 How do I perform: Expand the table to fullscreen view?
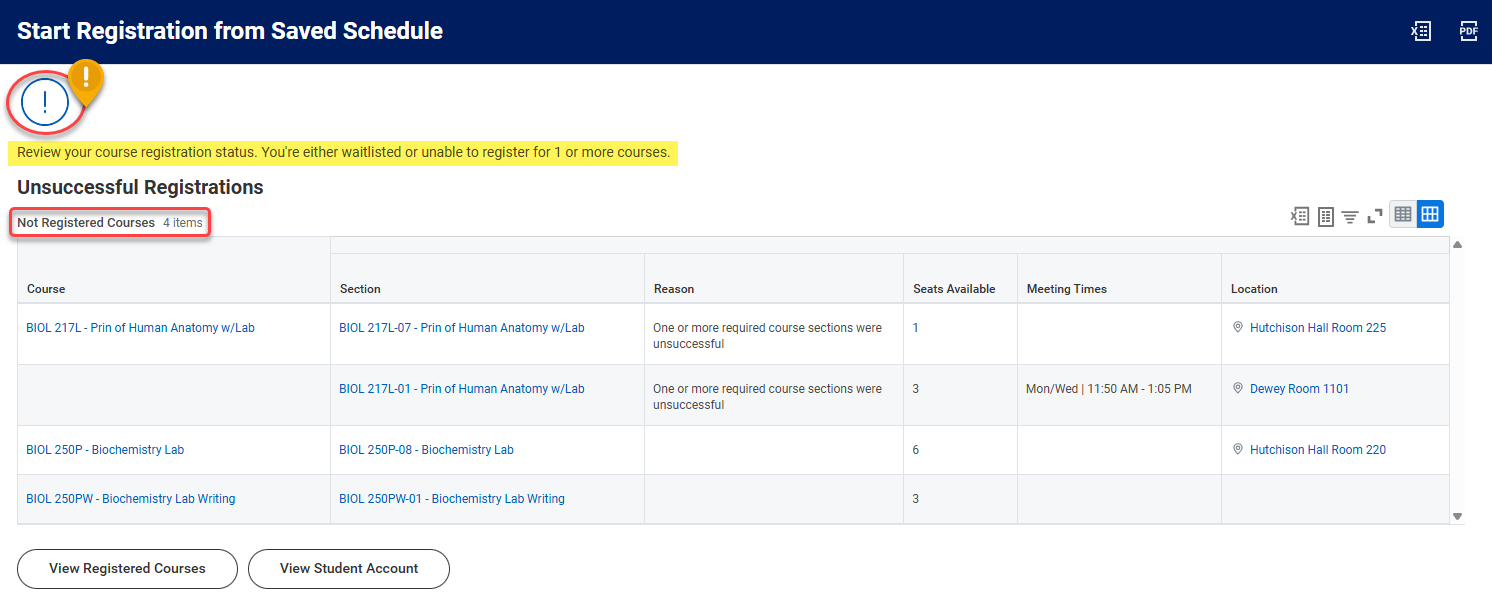pyautogui.click(x=1375, y=214)
